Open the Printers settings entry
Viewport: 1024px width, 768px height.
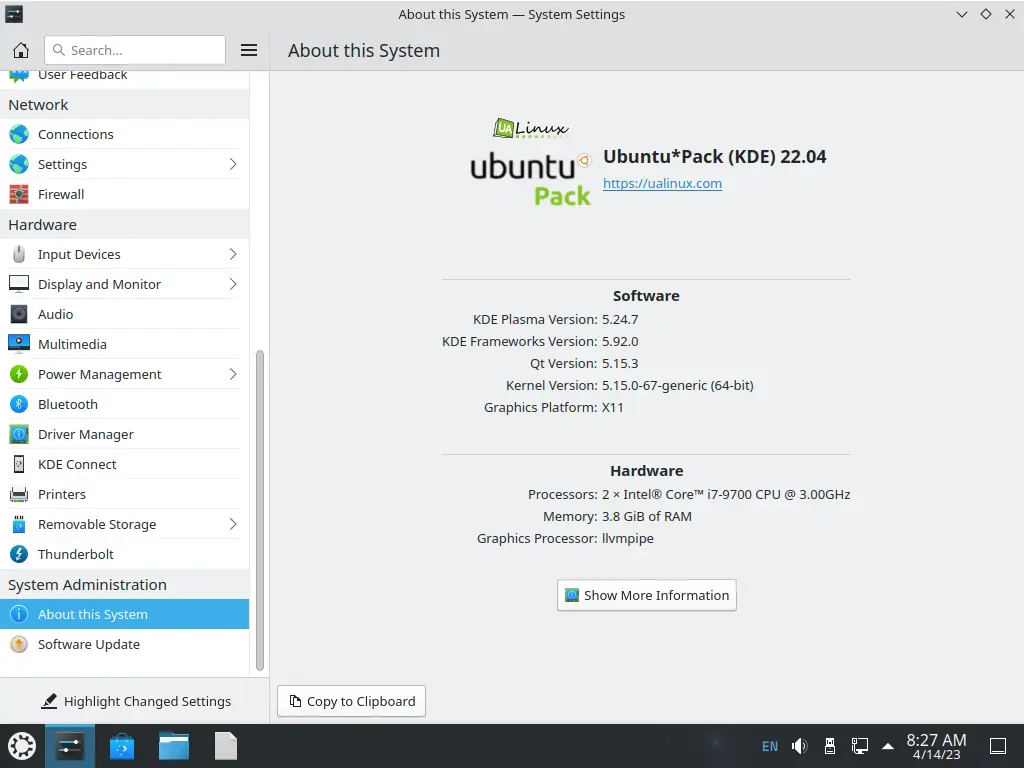tap(124, 494)
